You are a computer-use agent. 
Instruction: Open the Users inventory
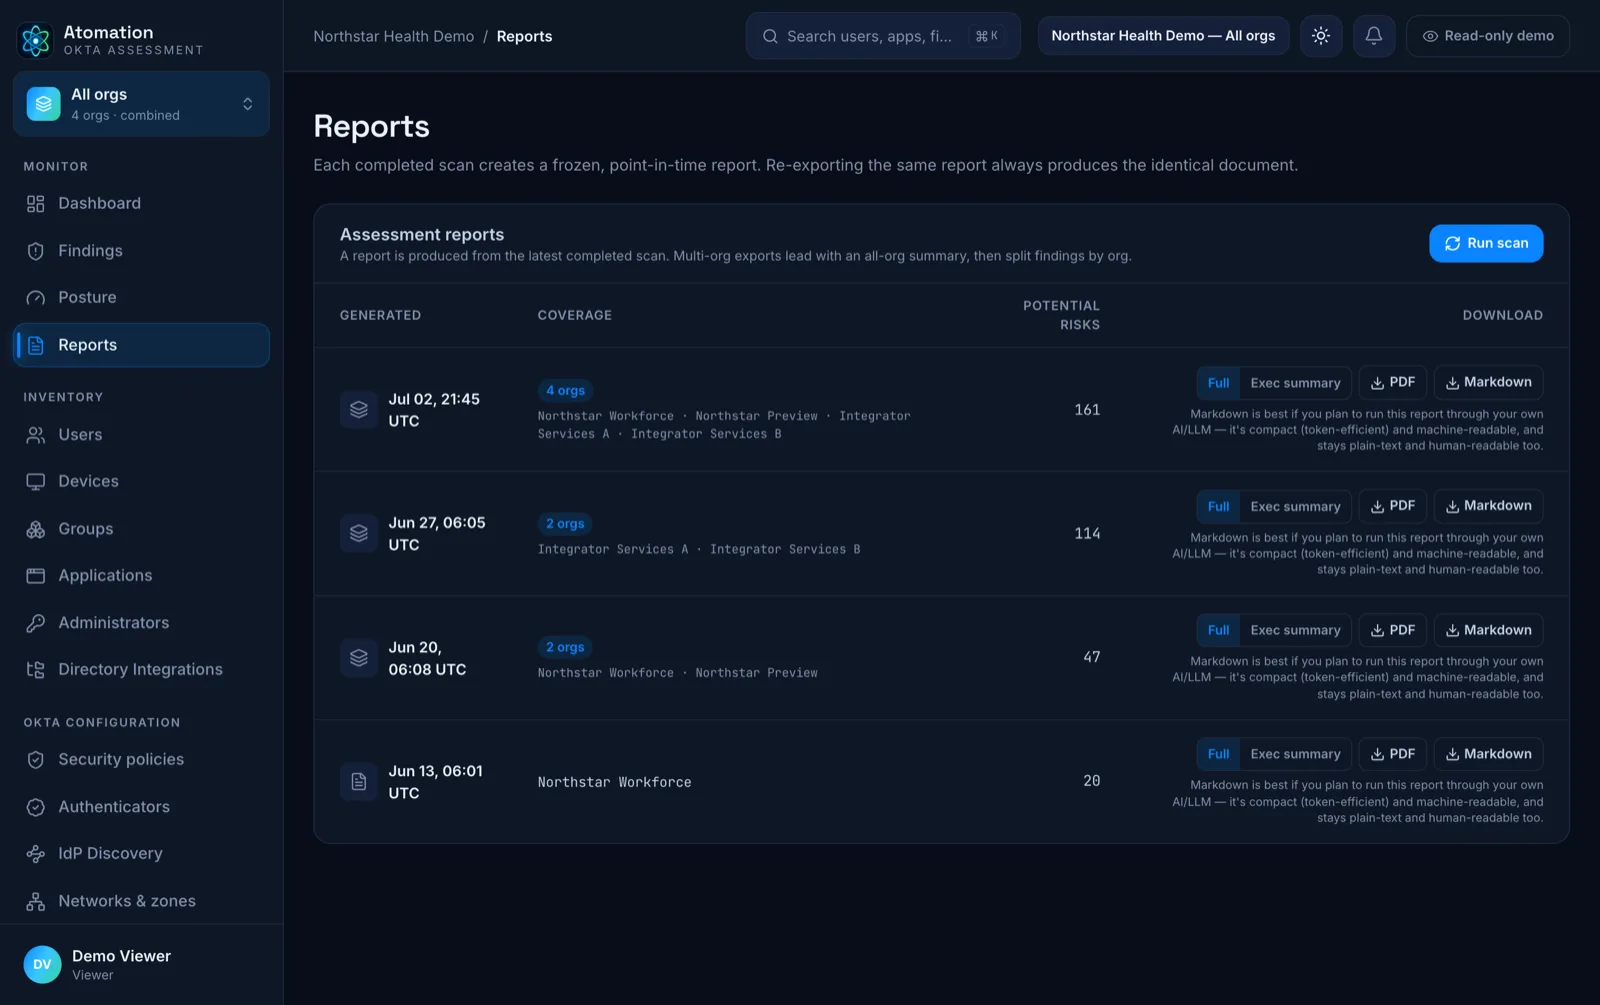[x=141, y=435]
